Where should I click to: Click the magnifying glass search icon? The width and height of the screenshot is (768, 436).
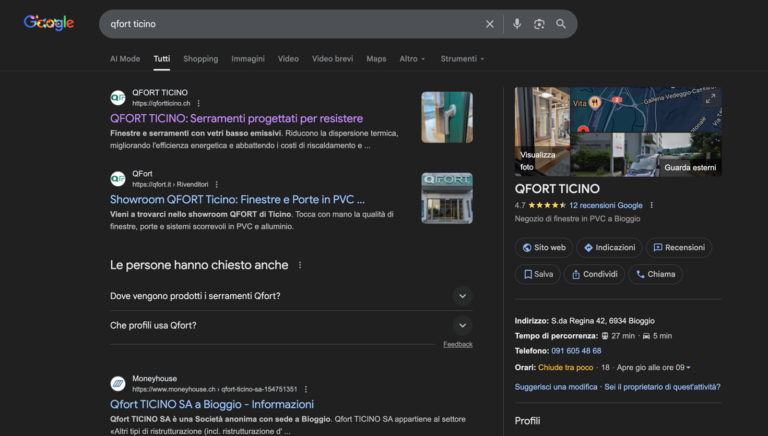pos(561,24)
